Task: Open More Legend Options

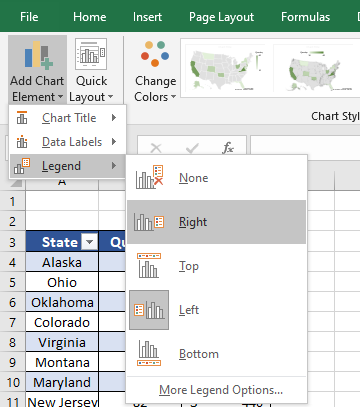Action: tap(221, 390)
